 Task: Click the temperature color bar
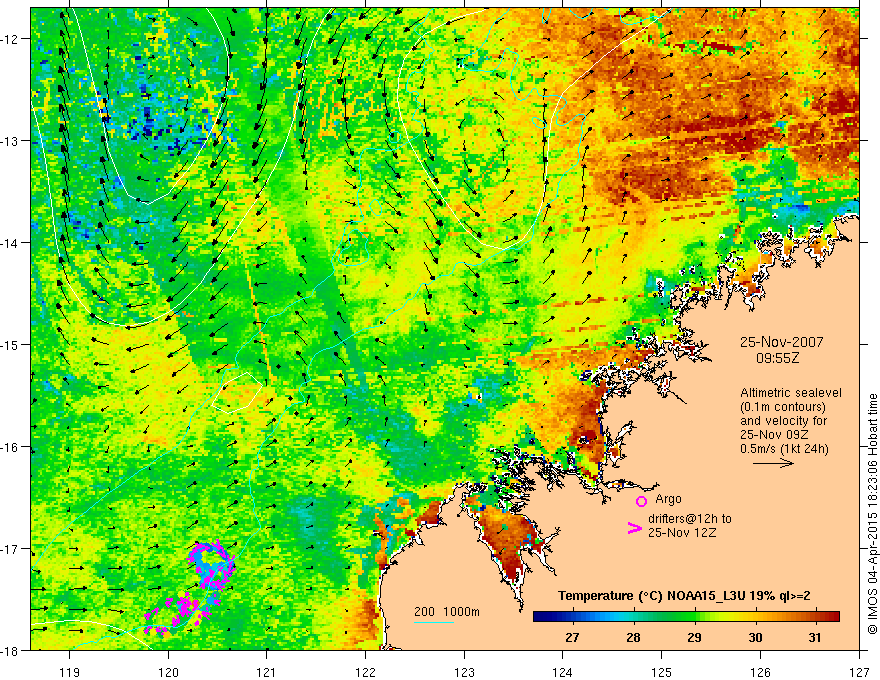coord(686,616)
